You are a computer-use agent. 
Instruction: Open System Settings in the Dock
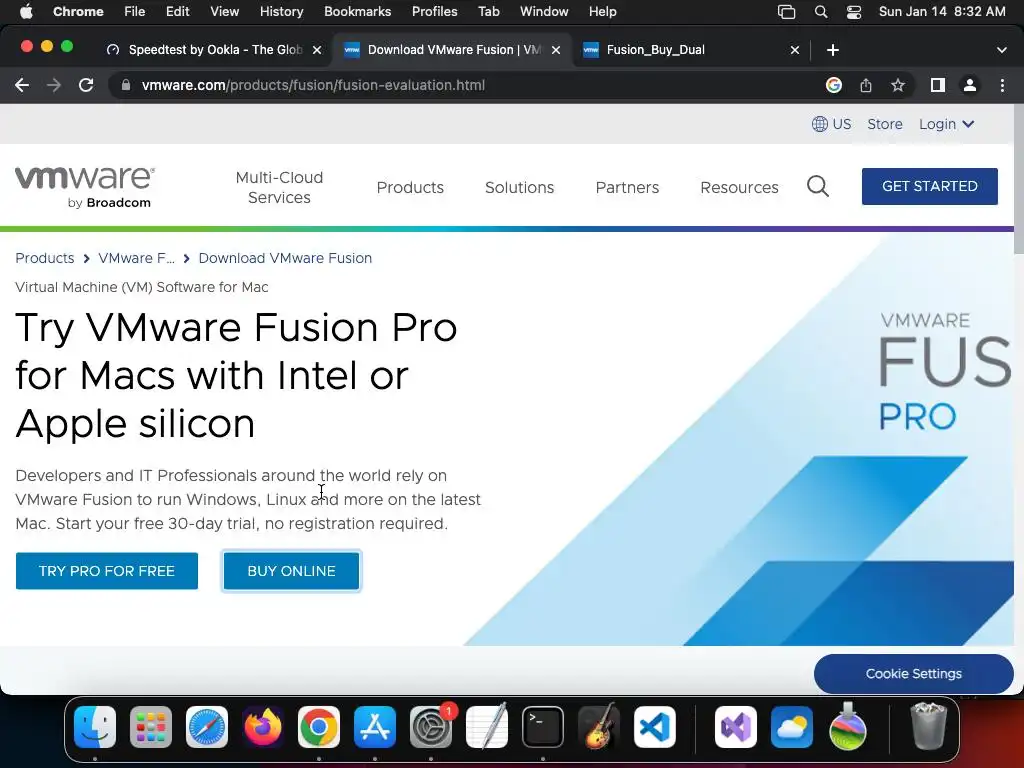pyautogui.click(x=431, y=727)
